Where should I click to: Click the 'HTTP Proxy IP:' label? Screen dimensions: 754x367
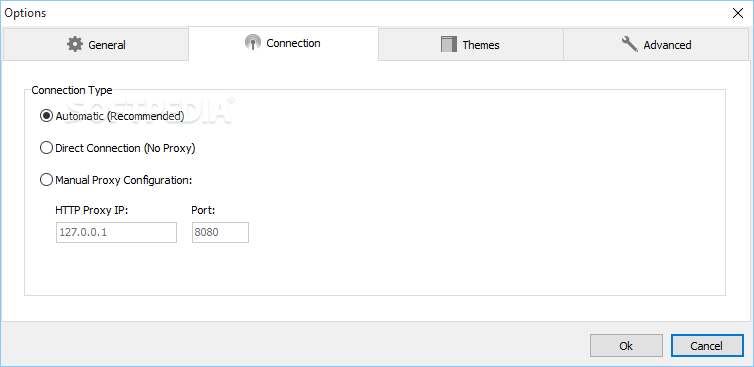(x=91, y=210)
